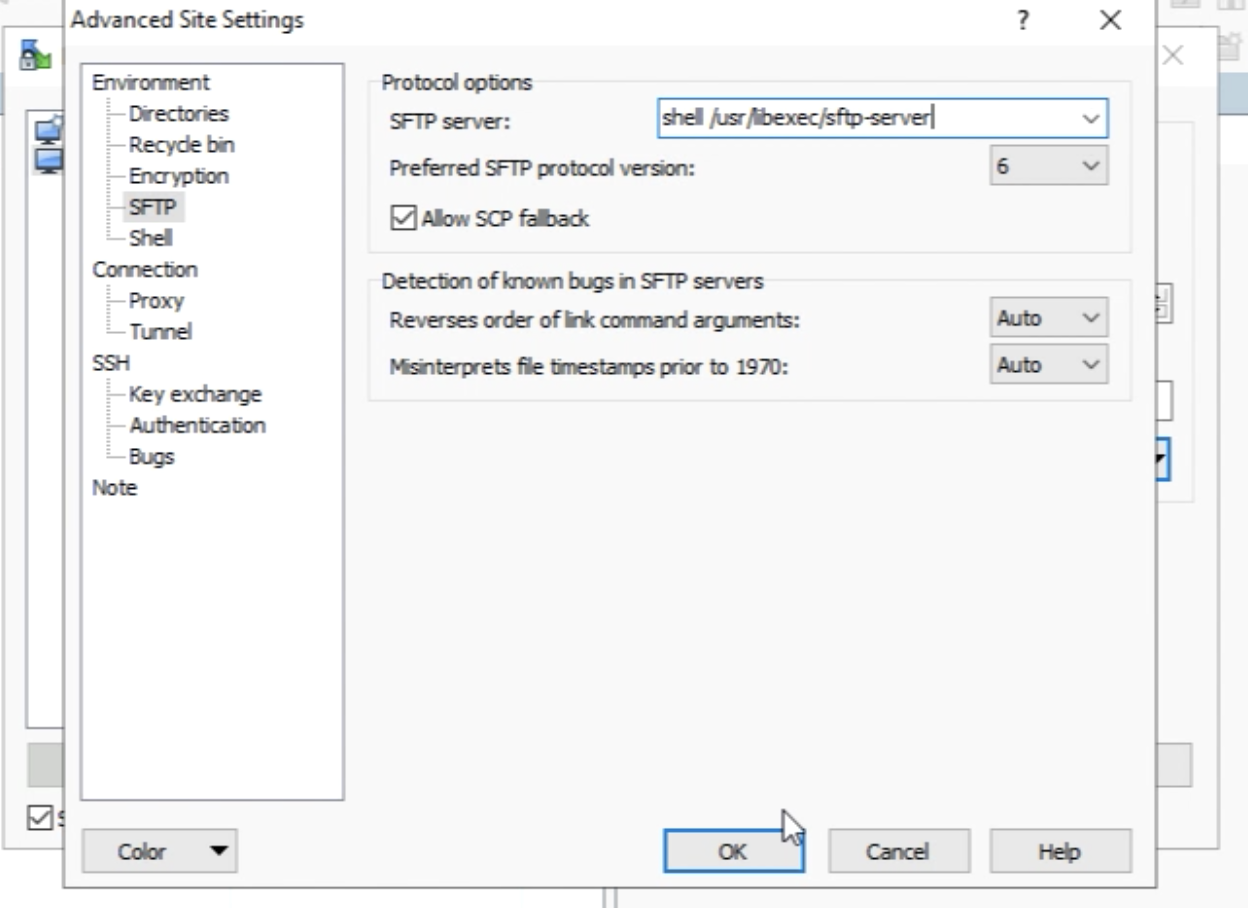
Task: Click the Color dropdown button
Action: [159, 852]
